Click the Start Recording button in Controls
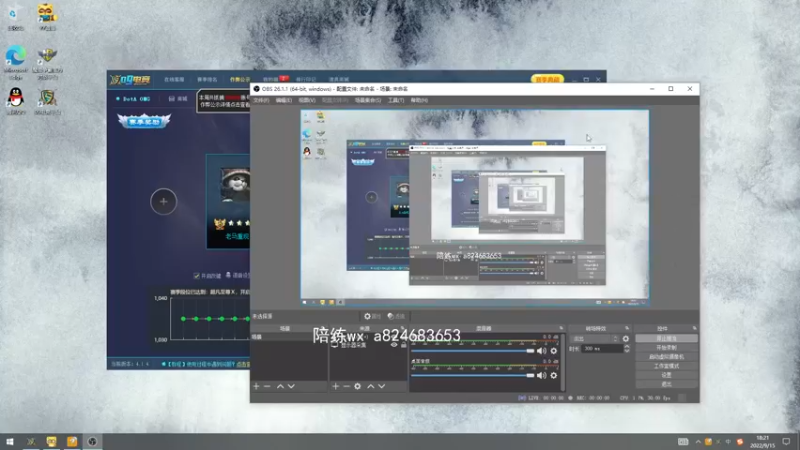This screenshot has width=800, height=450. [666, 347]
